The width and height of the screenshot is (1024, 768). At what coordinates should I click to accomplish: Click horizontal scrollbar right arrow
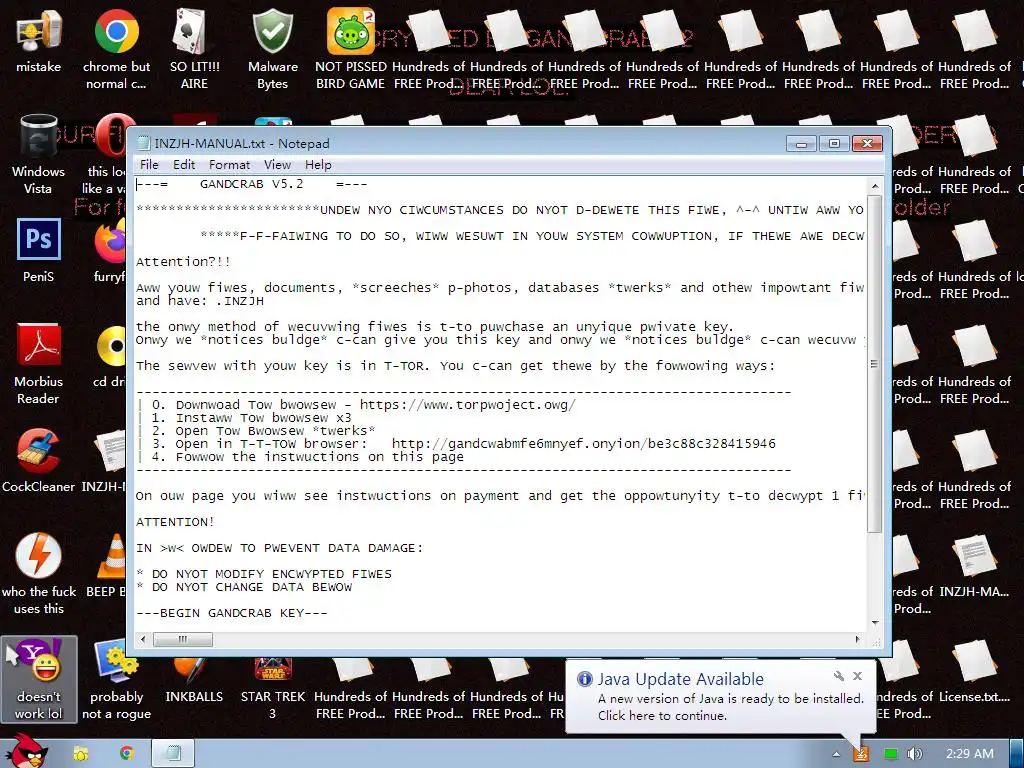[x=858, y=639]
